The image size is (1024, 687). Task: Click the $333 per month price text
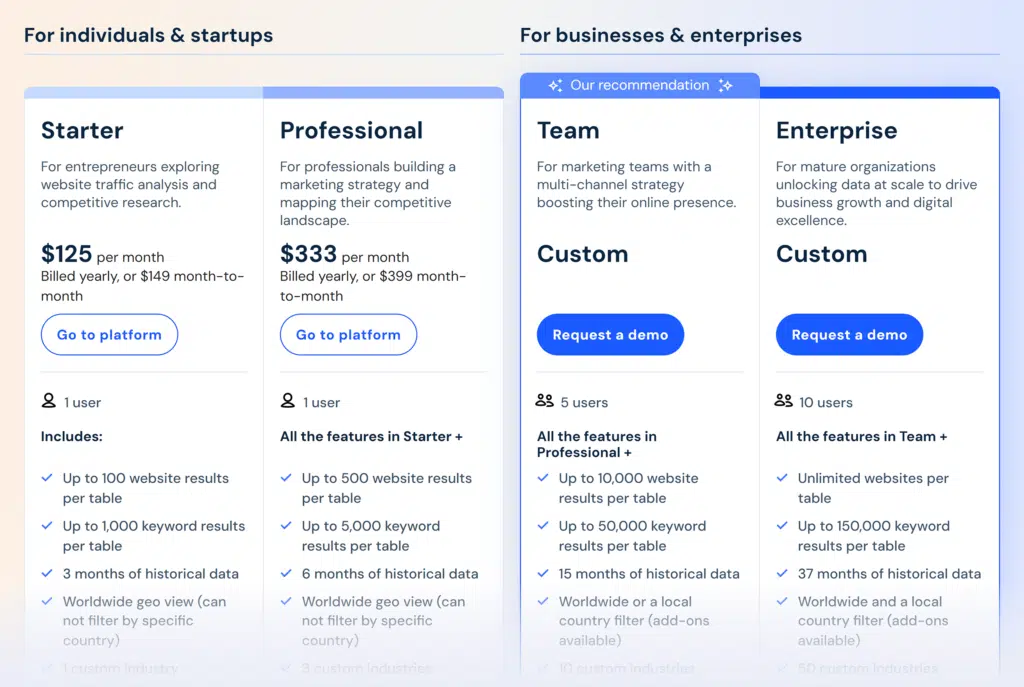click(344, 255)
